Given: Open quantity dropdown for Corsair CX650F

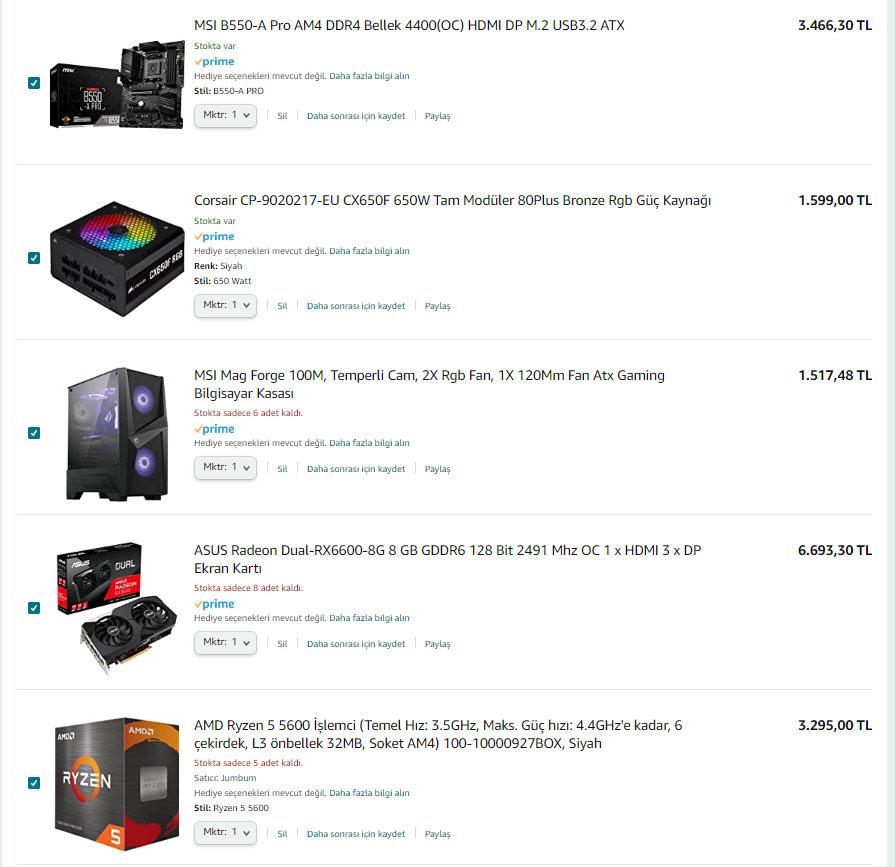Looking at the screenshot, I should [225, 305].
